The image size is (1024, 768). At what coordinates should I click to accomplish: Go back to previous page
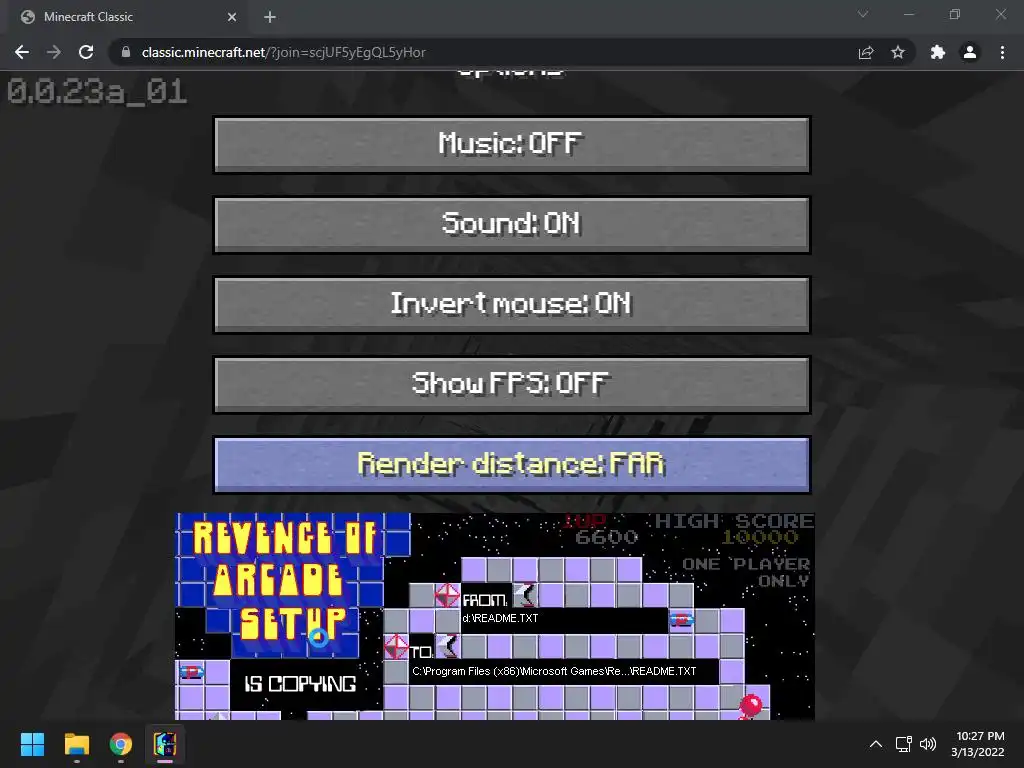(22, 52)
